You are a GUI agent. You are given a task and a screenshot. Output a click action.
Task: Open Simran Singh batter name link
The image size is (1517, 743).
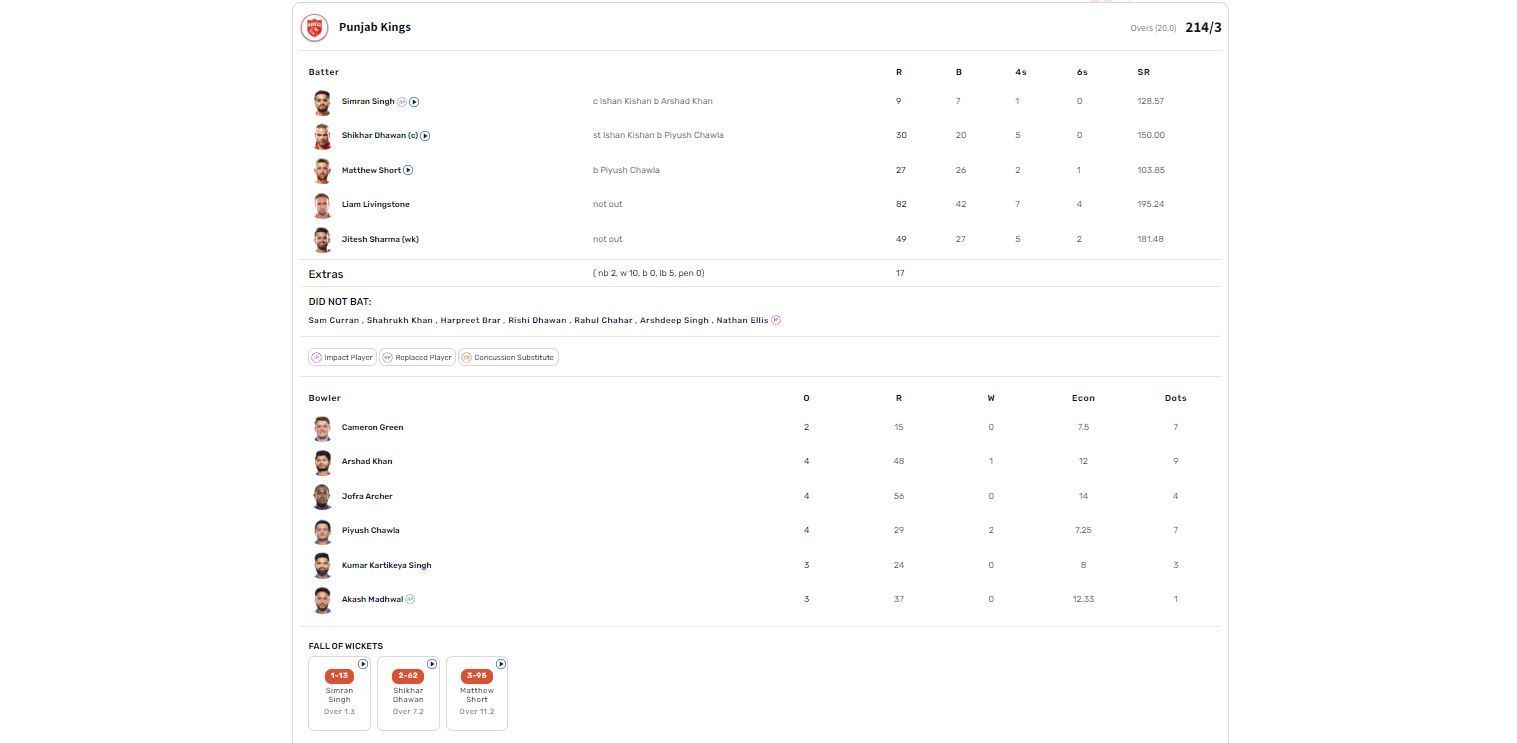tap(368, 102)
